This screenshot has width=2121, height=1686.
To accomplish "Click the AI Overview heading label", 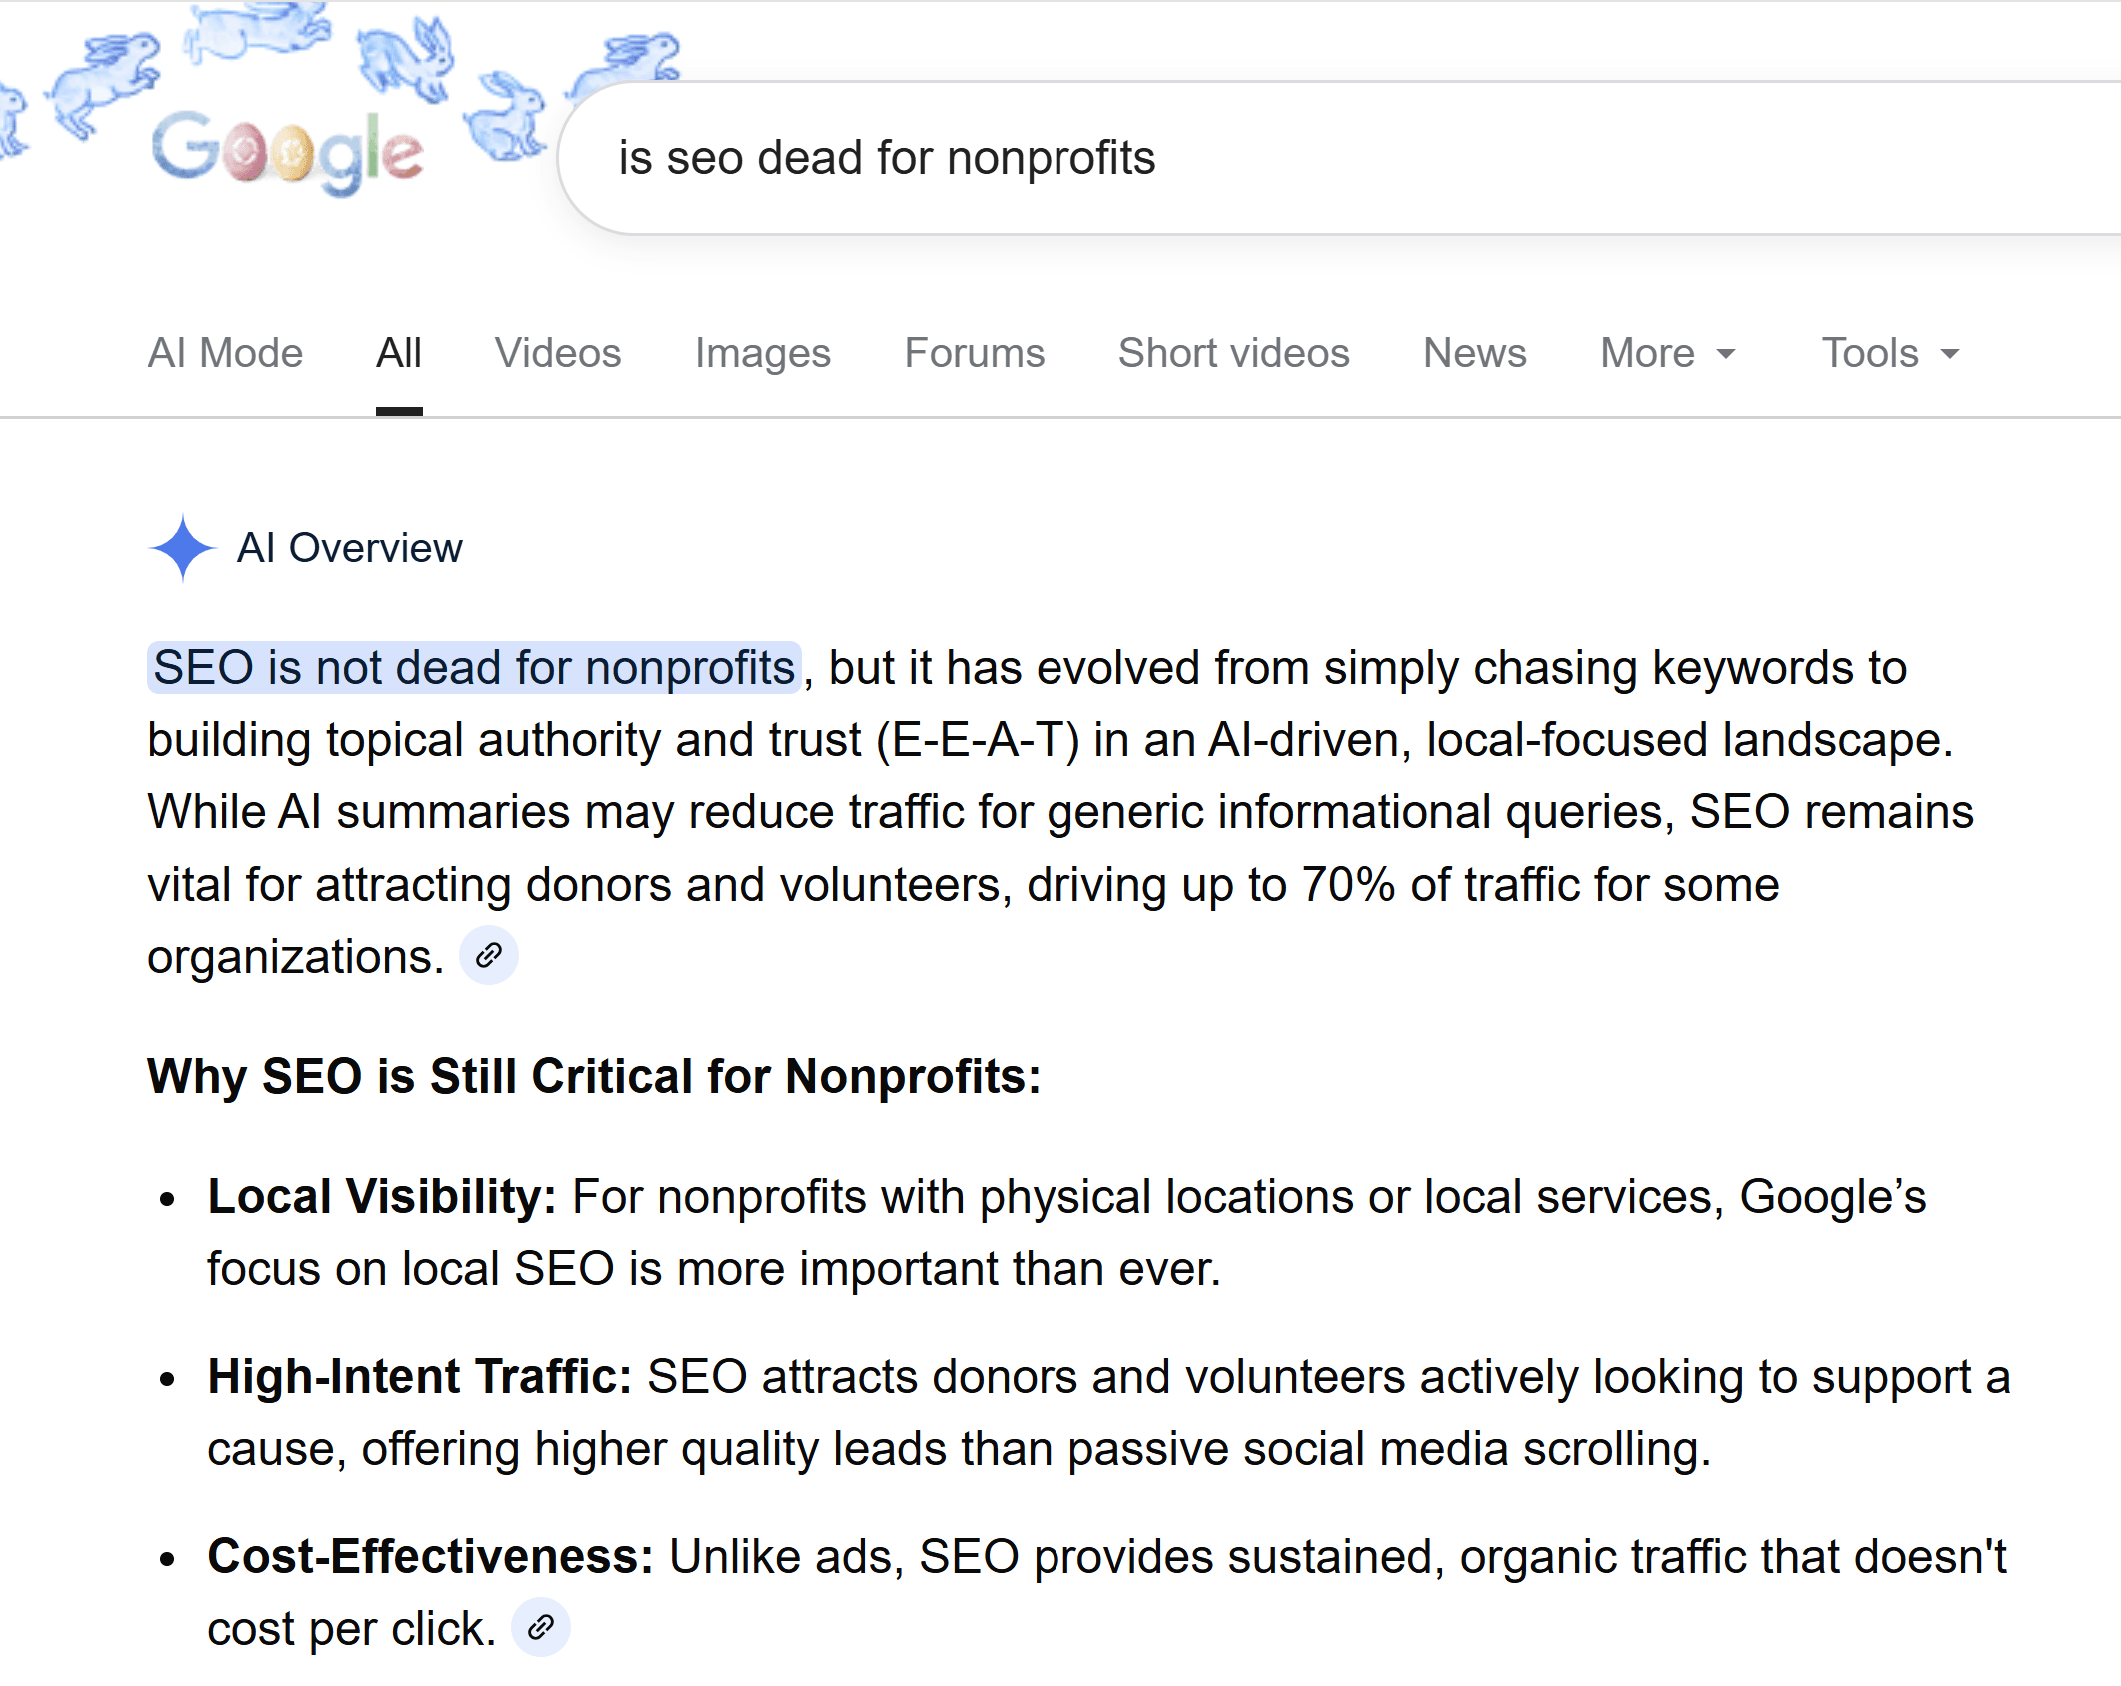I will [349, 548].
